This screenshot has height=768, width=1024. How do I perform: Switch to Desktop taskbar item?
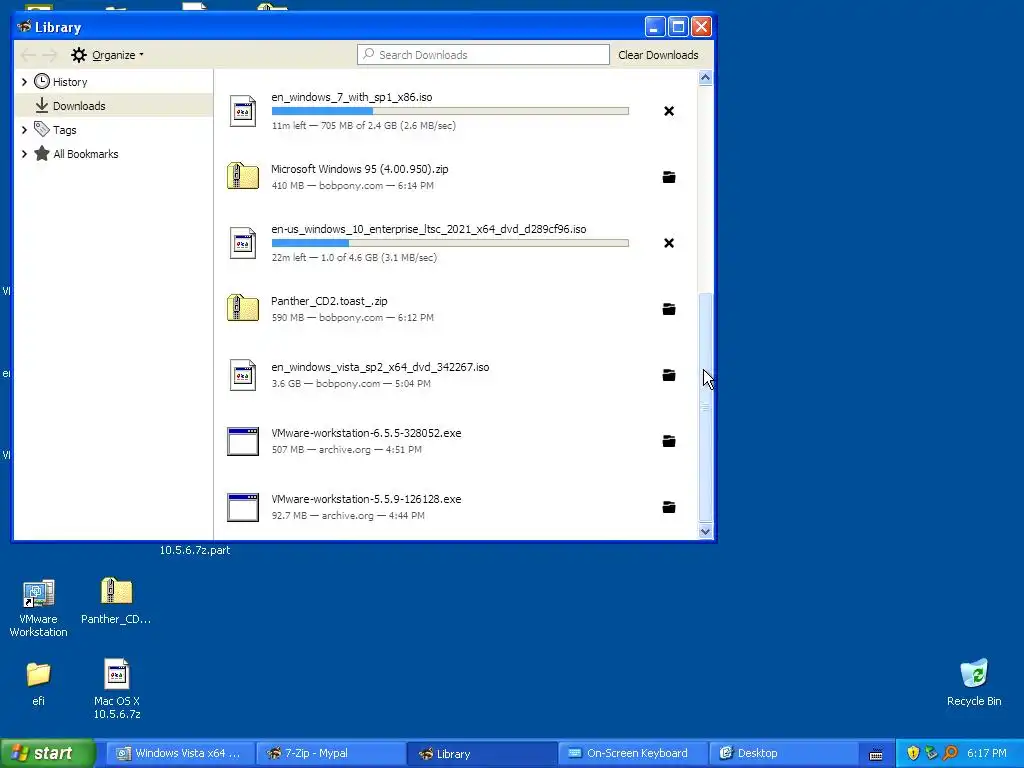782,753
